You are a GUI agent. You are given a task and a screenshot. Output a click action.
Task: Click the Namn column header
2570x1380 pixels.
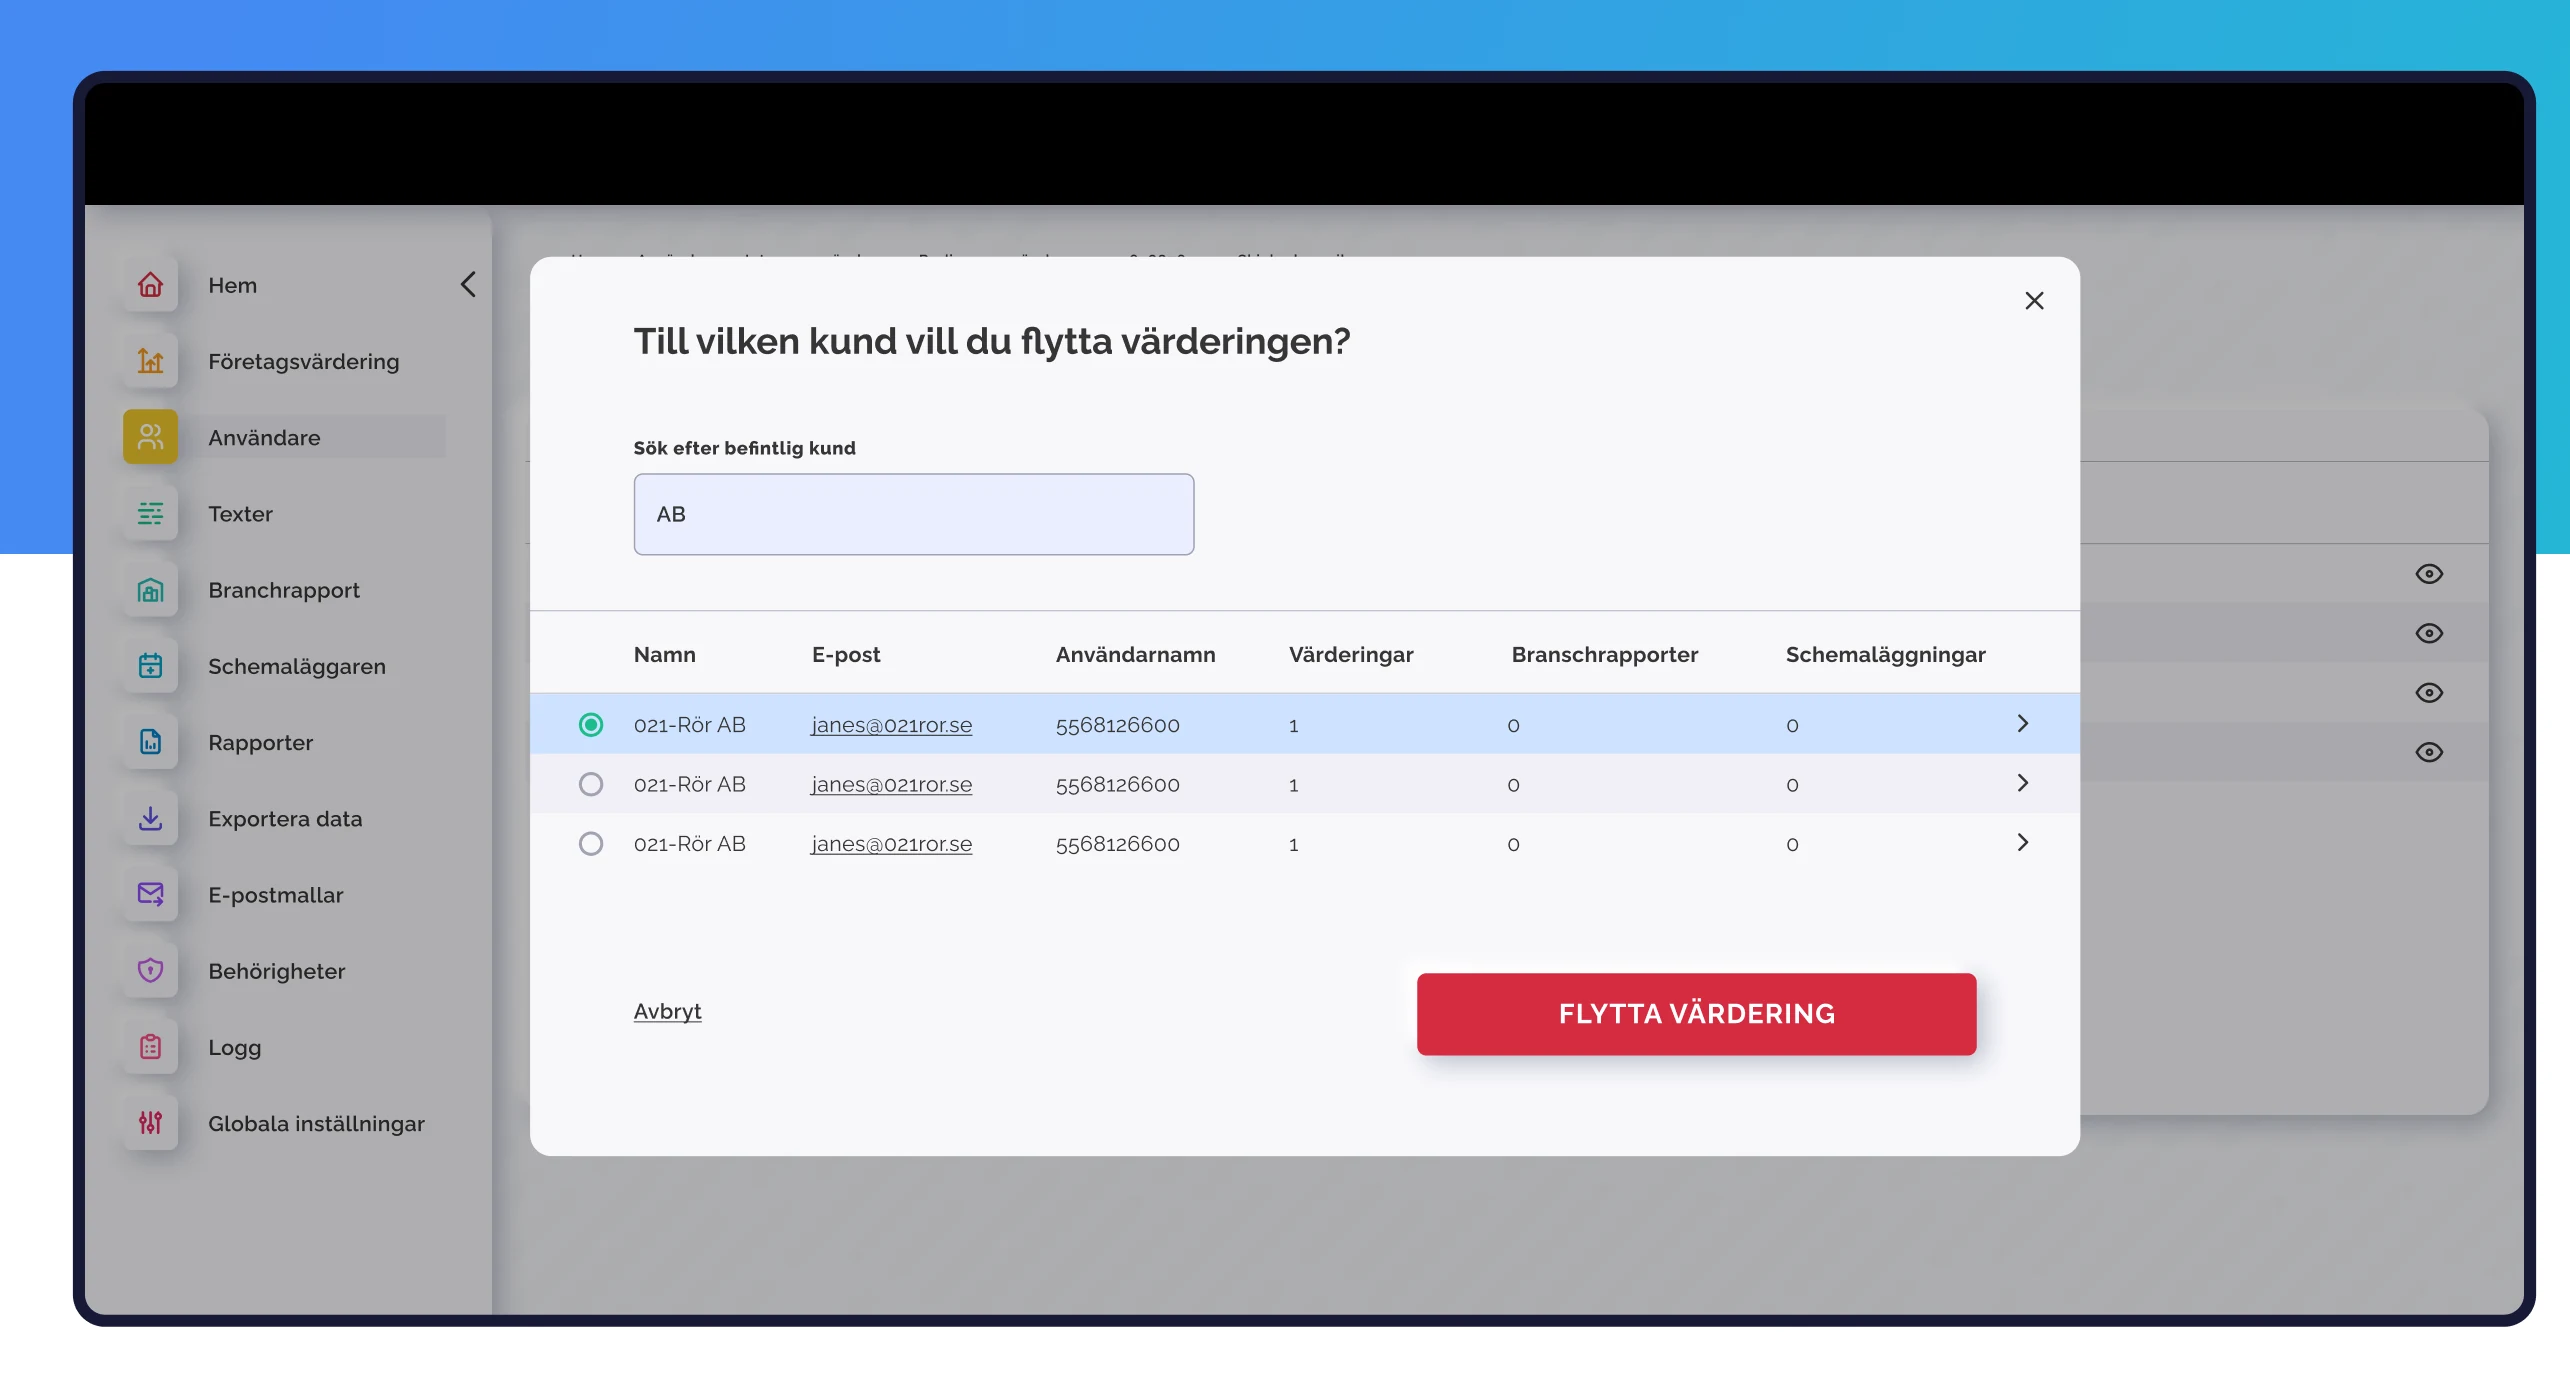pos(664,655)
